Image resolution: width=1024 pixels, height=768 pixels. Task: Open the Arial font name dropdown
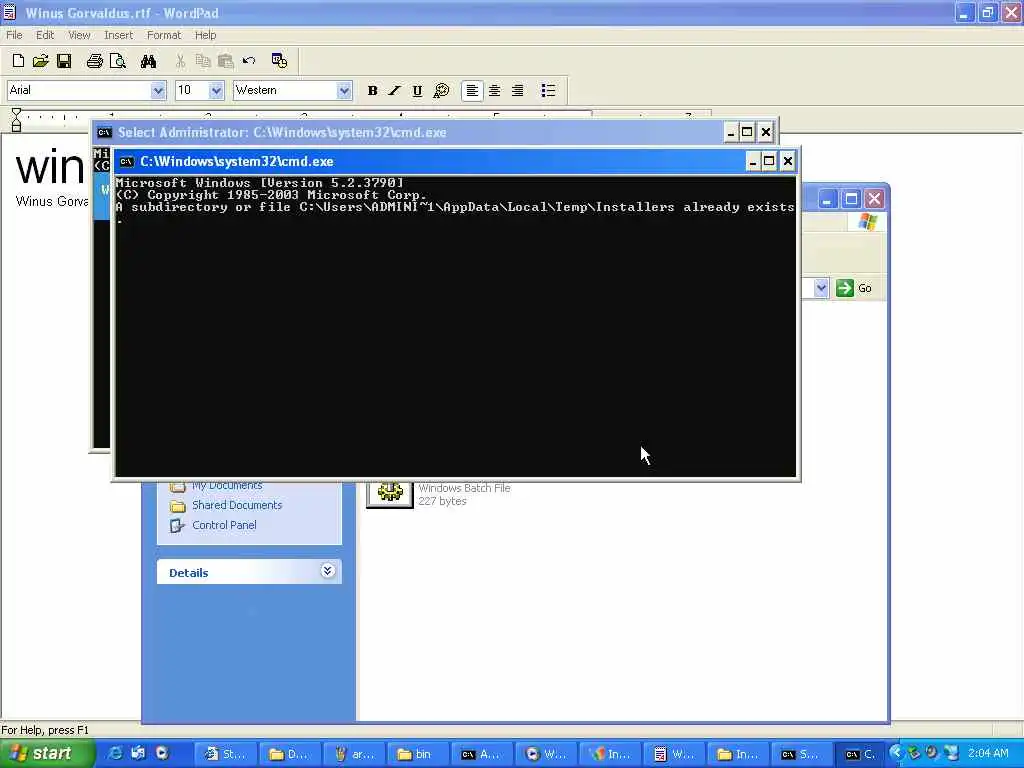[x=158, y=91]
